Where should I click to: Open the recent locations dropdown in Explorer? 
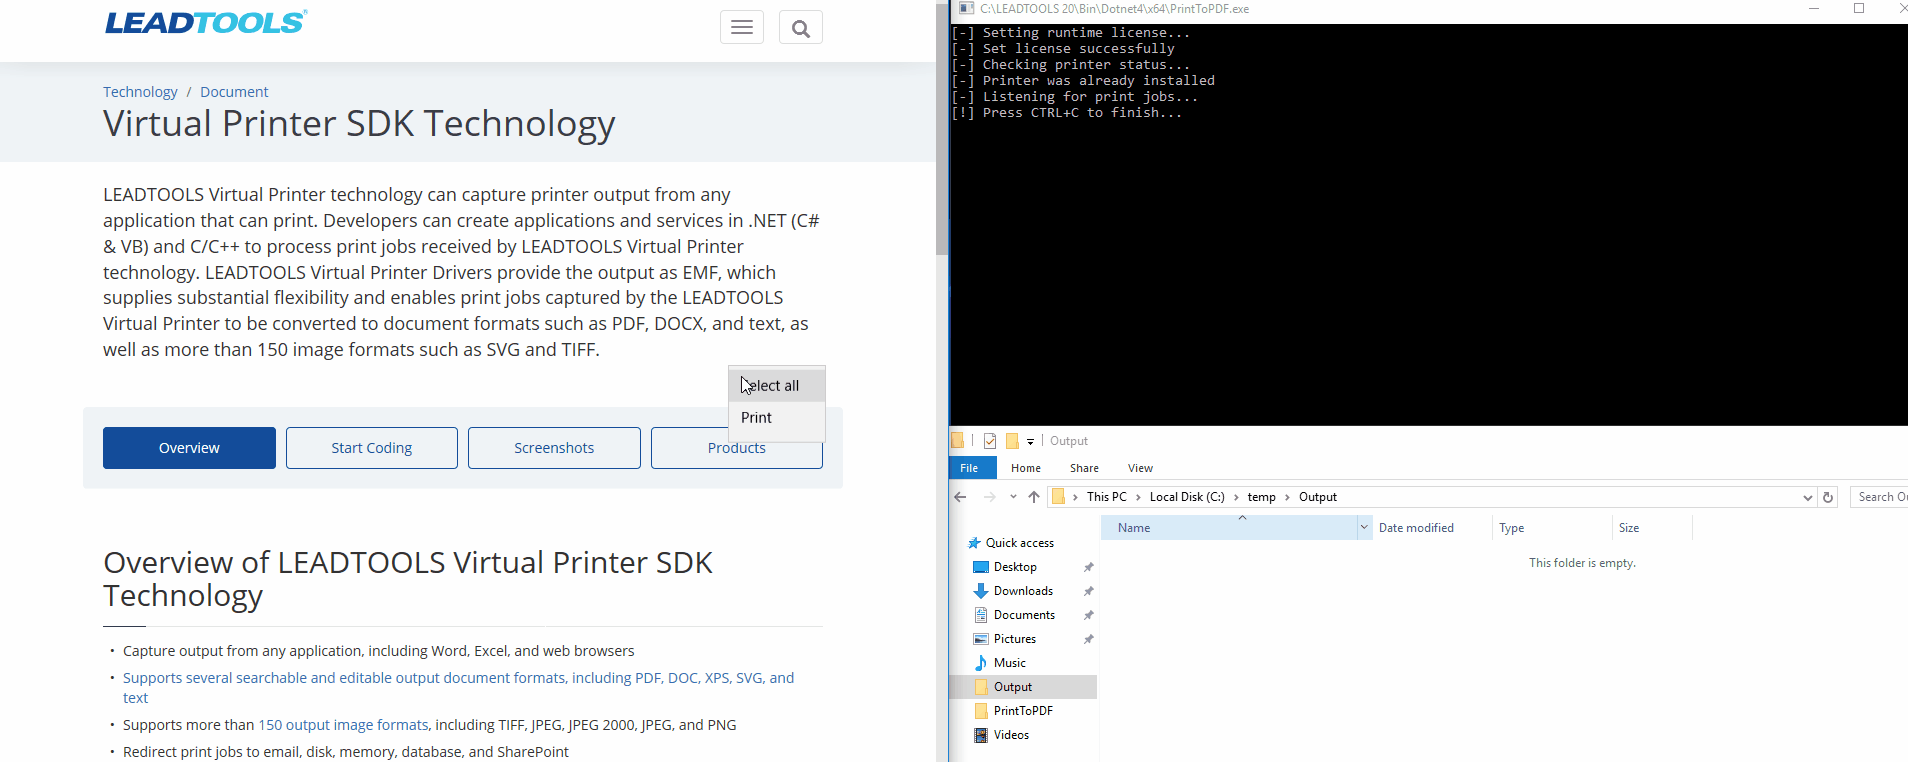(x=1013, y=497)
